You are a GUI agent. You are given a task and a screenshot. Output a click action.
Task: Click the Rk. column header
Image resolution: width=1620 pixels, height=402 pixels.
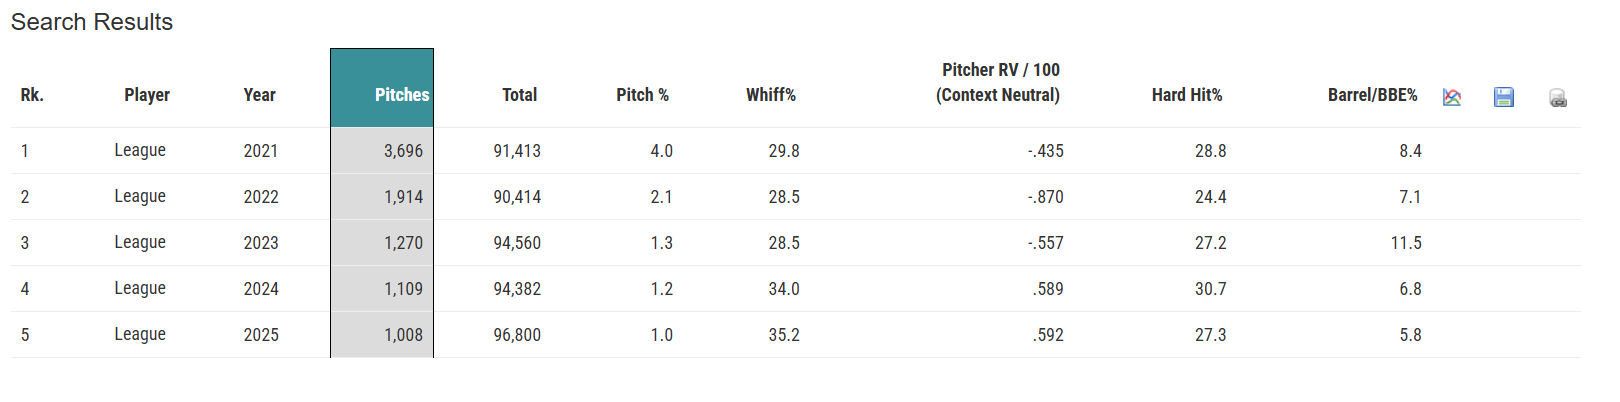pyautogui.click(x=32, y=95)
